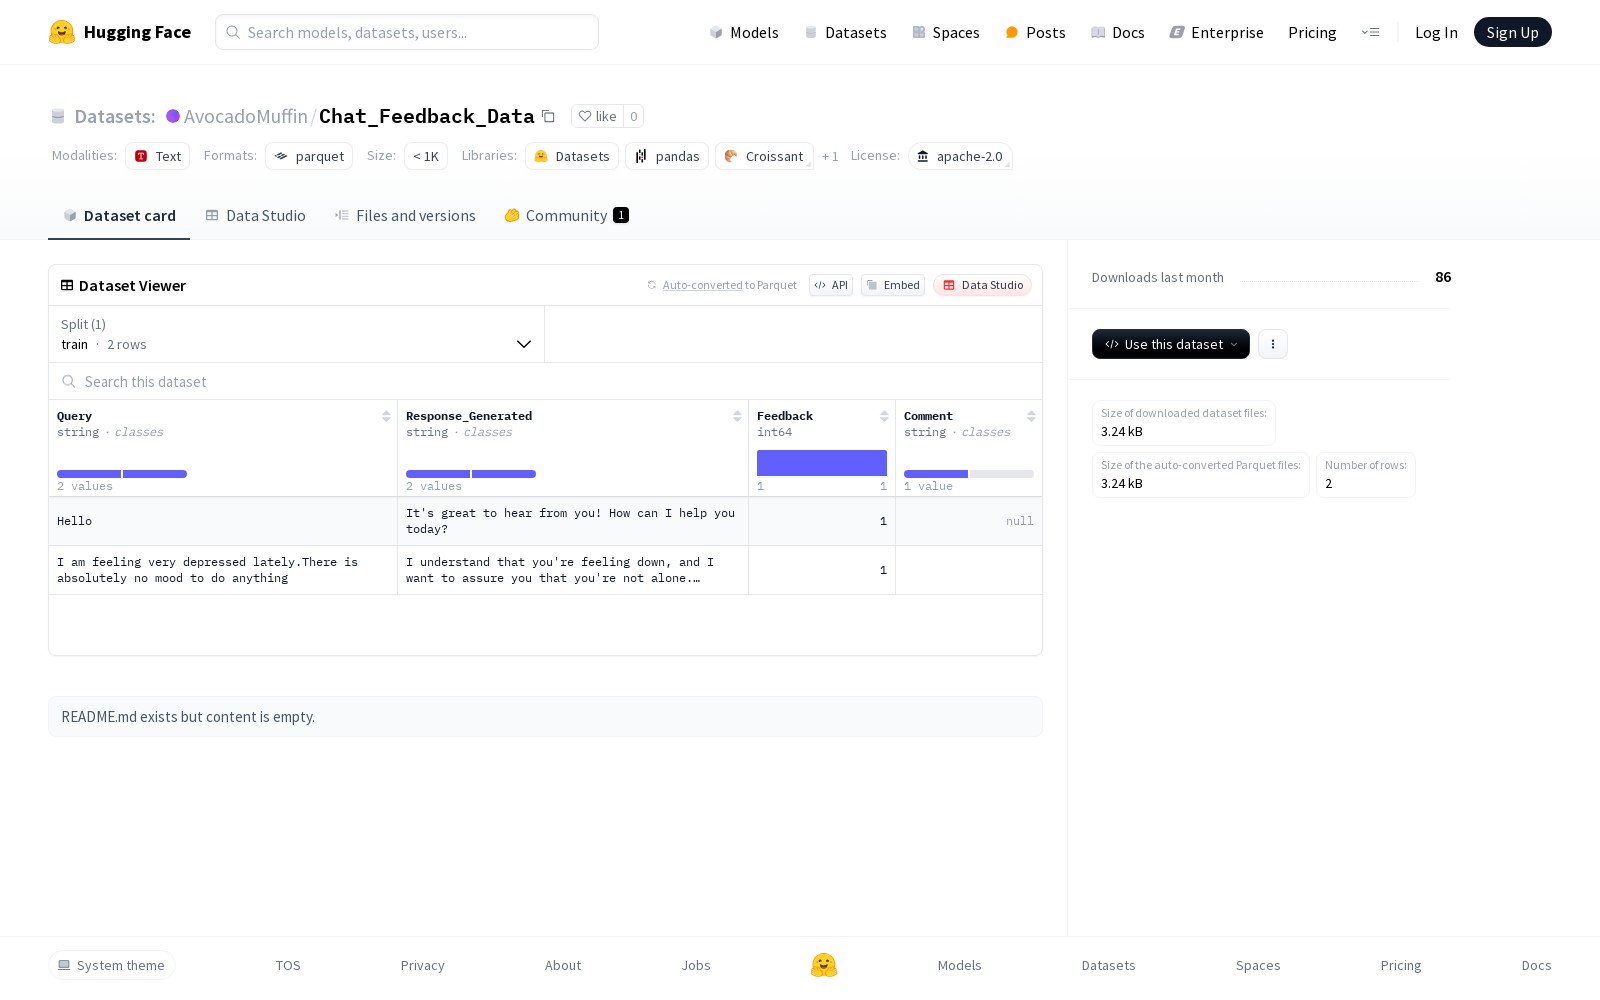The height and width of the screenshot is (1000, 1600).
Task: Open Posts in the top navigation
Action: tap(1035, 32)
